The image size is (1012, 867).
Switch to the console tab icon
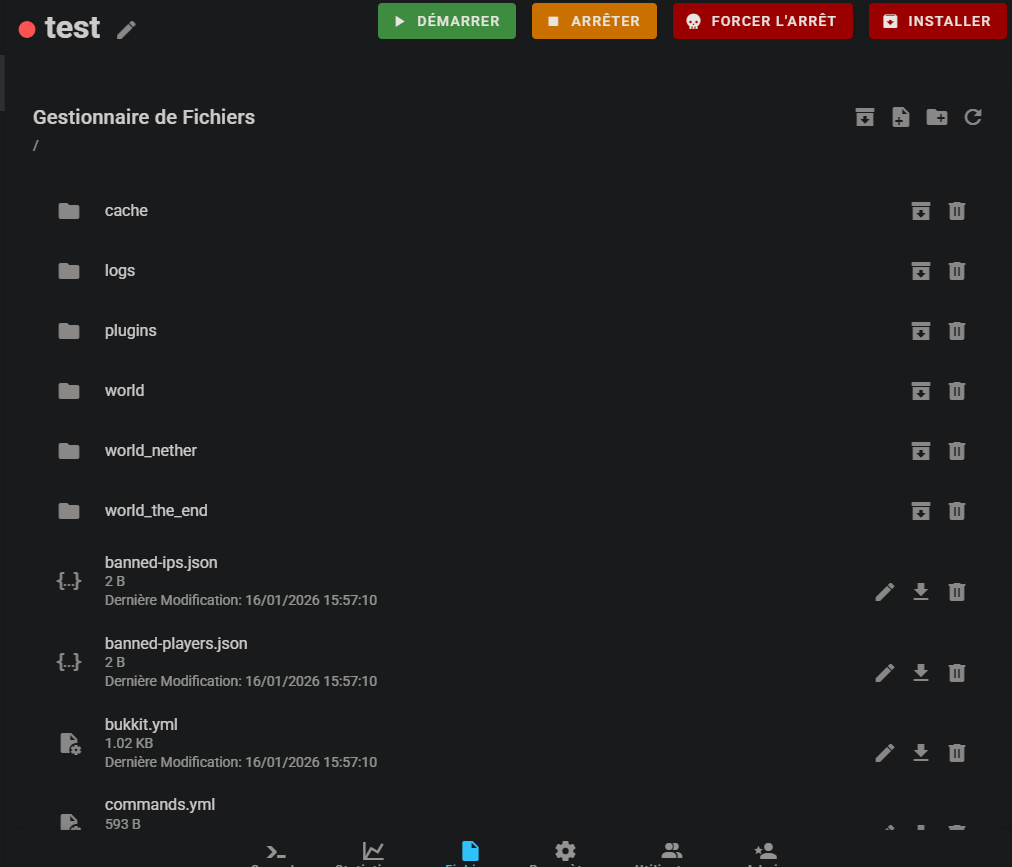(277, 852)
